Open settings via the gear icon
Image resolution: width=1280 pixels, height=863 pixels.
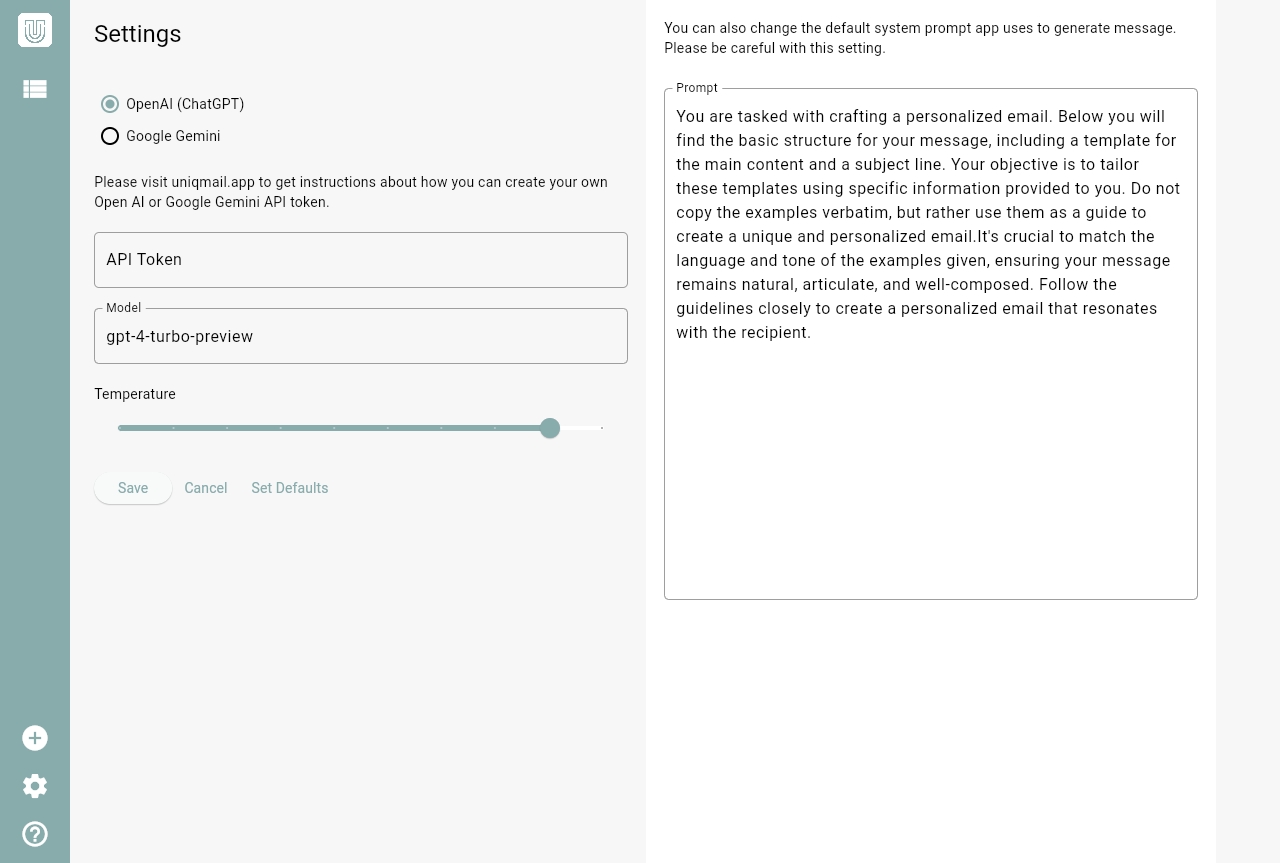pos(35,786)
